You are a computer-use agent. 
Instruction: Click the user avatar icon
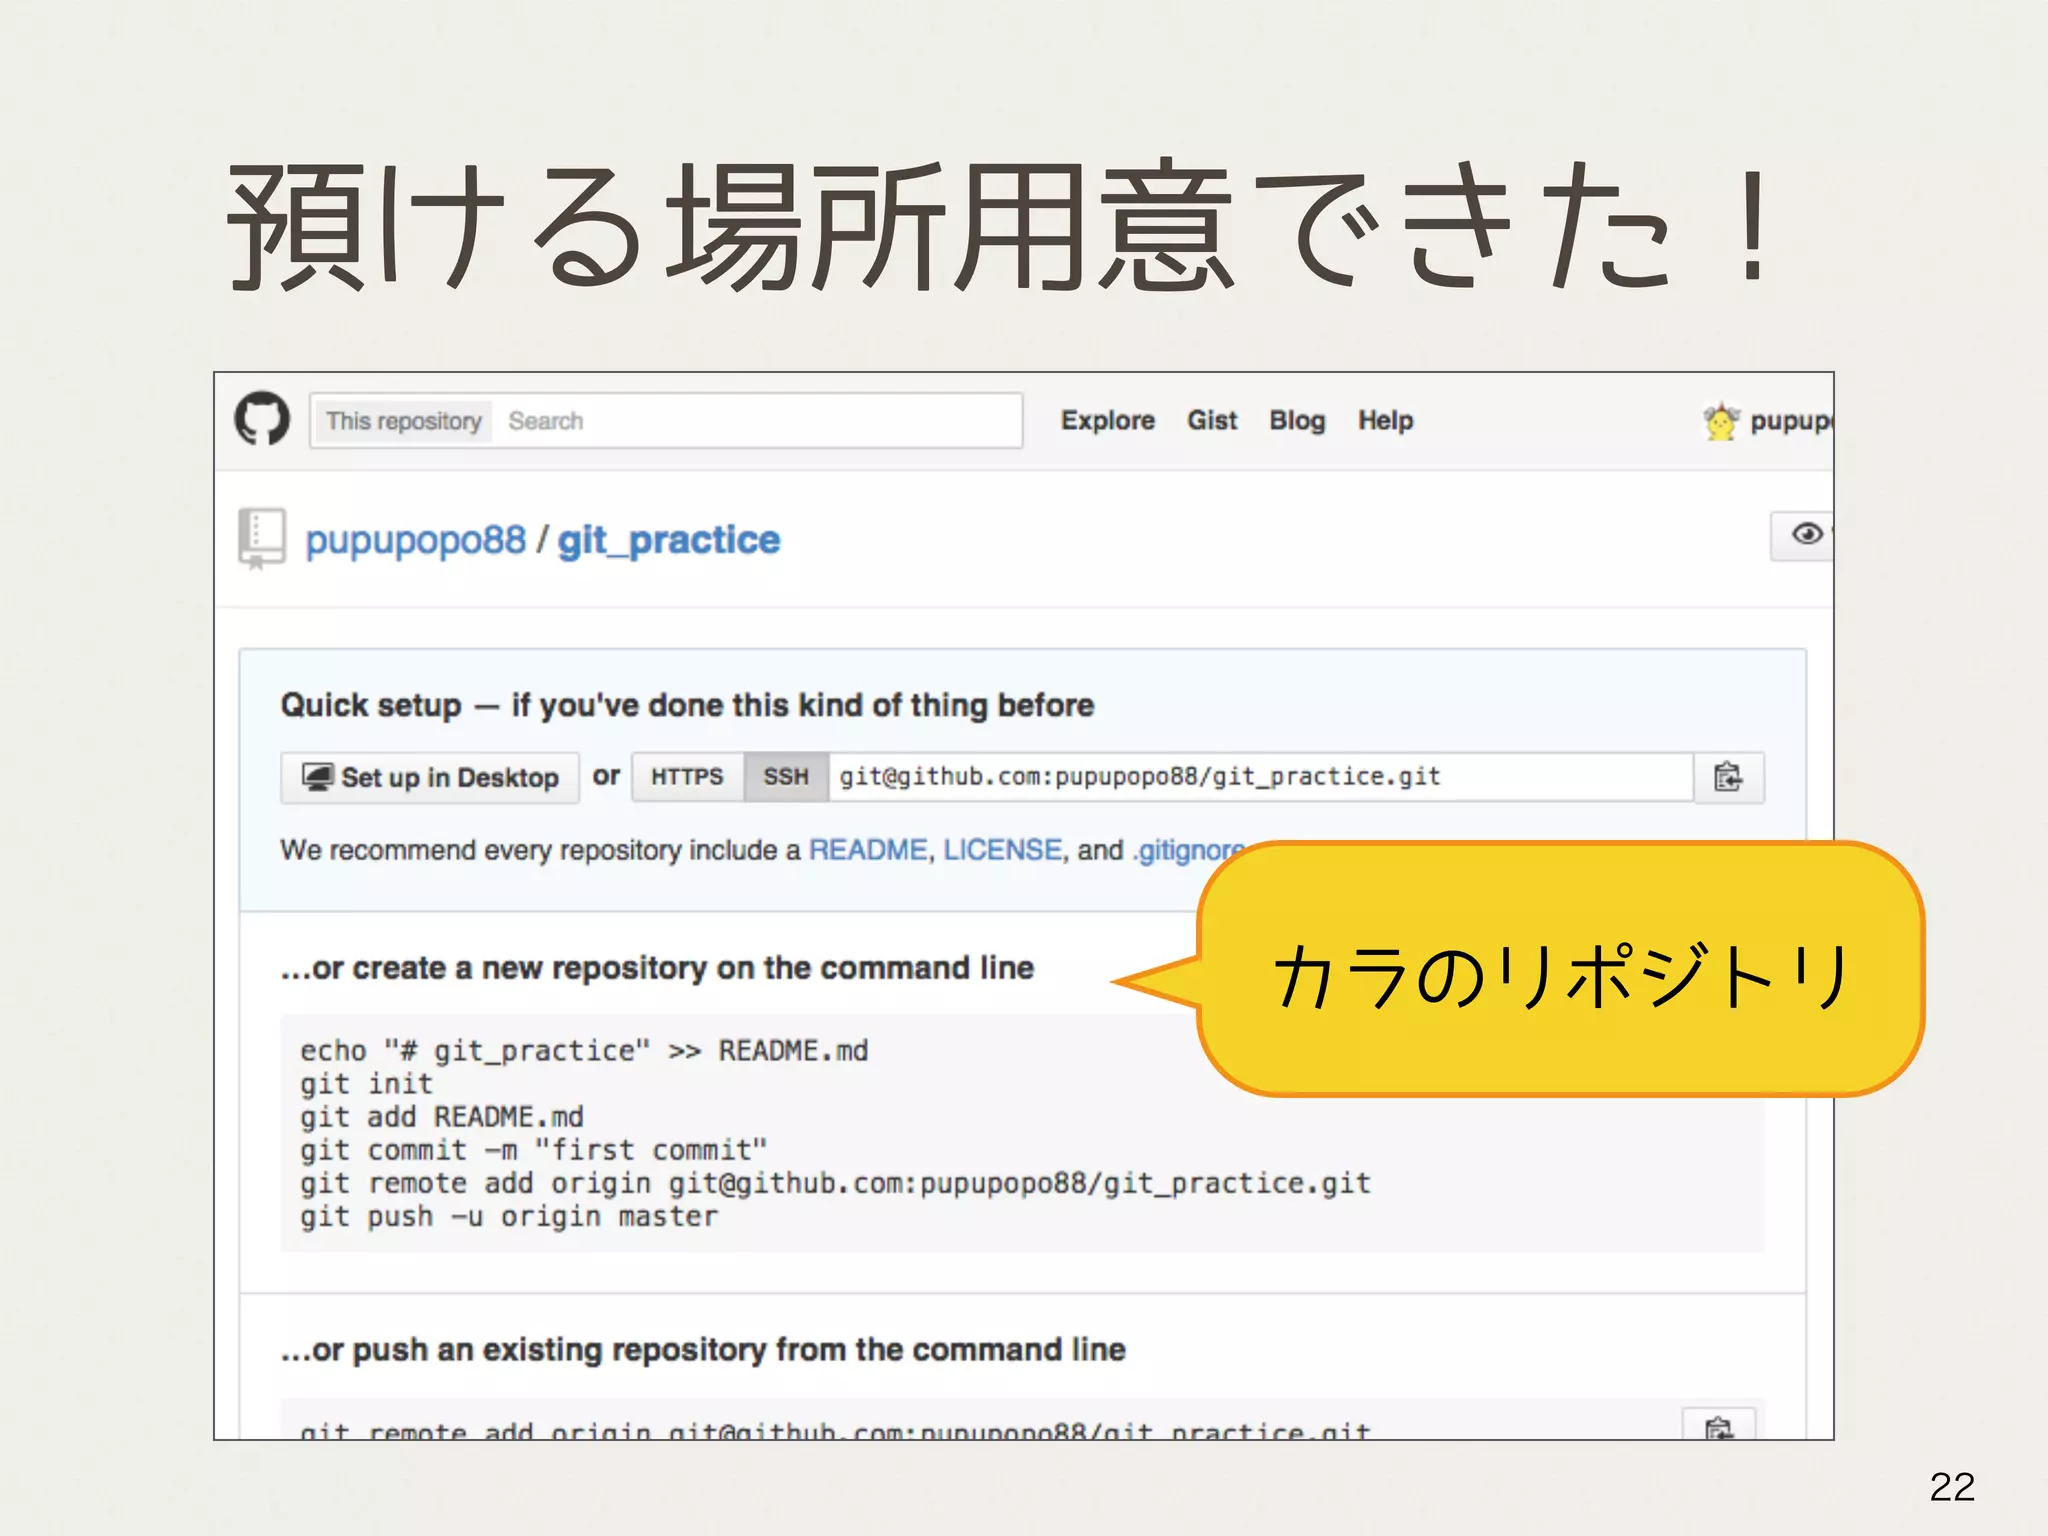coord(1720,422)
